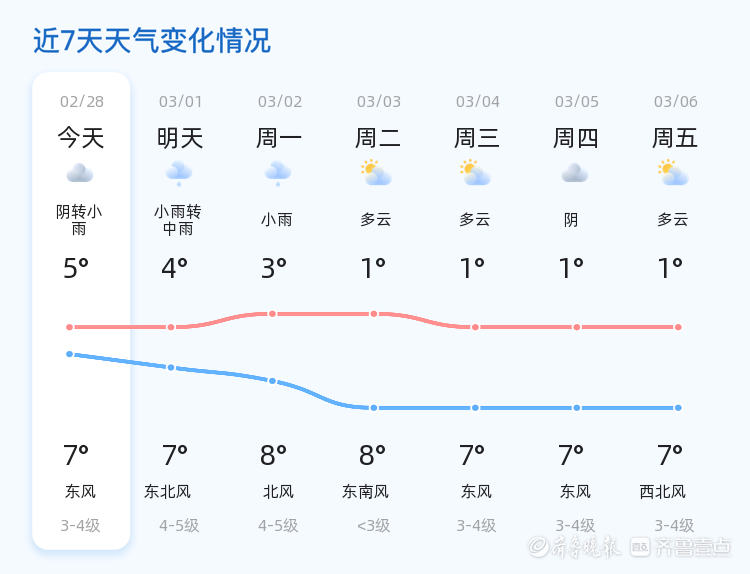The image size is (750, 574).
Task: Click Tuesday's partly cloudy sun icon
Action: [376, 173]
